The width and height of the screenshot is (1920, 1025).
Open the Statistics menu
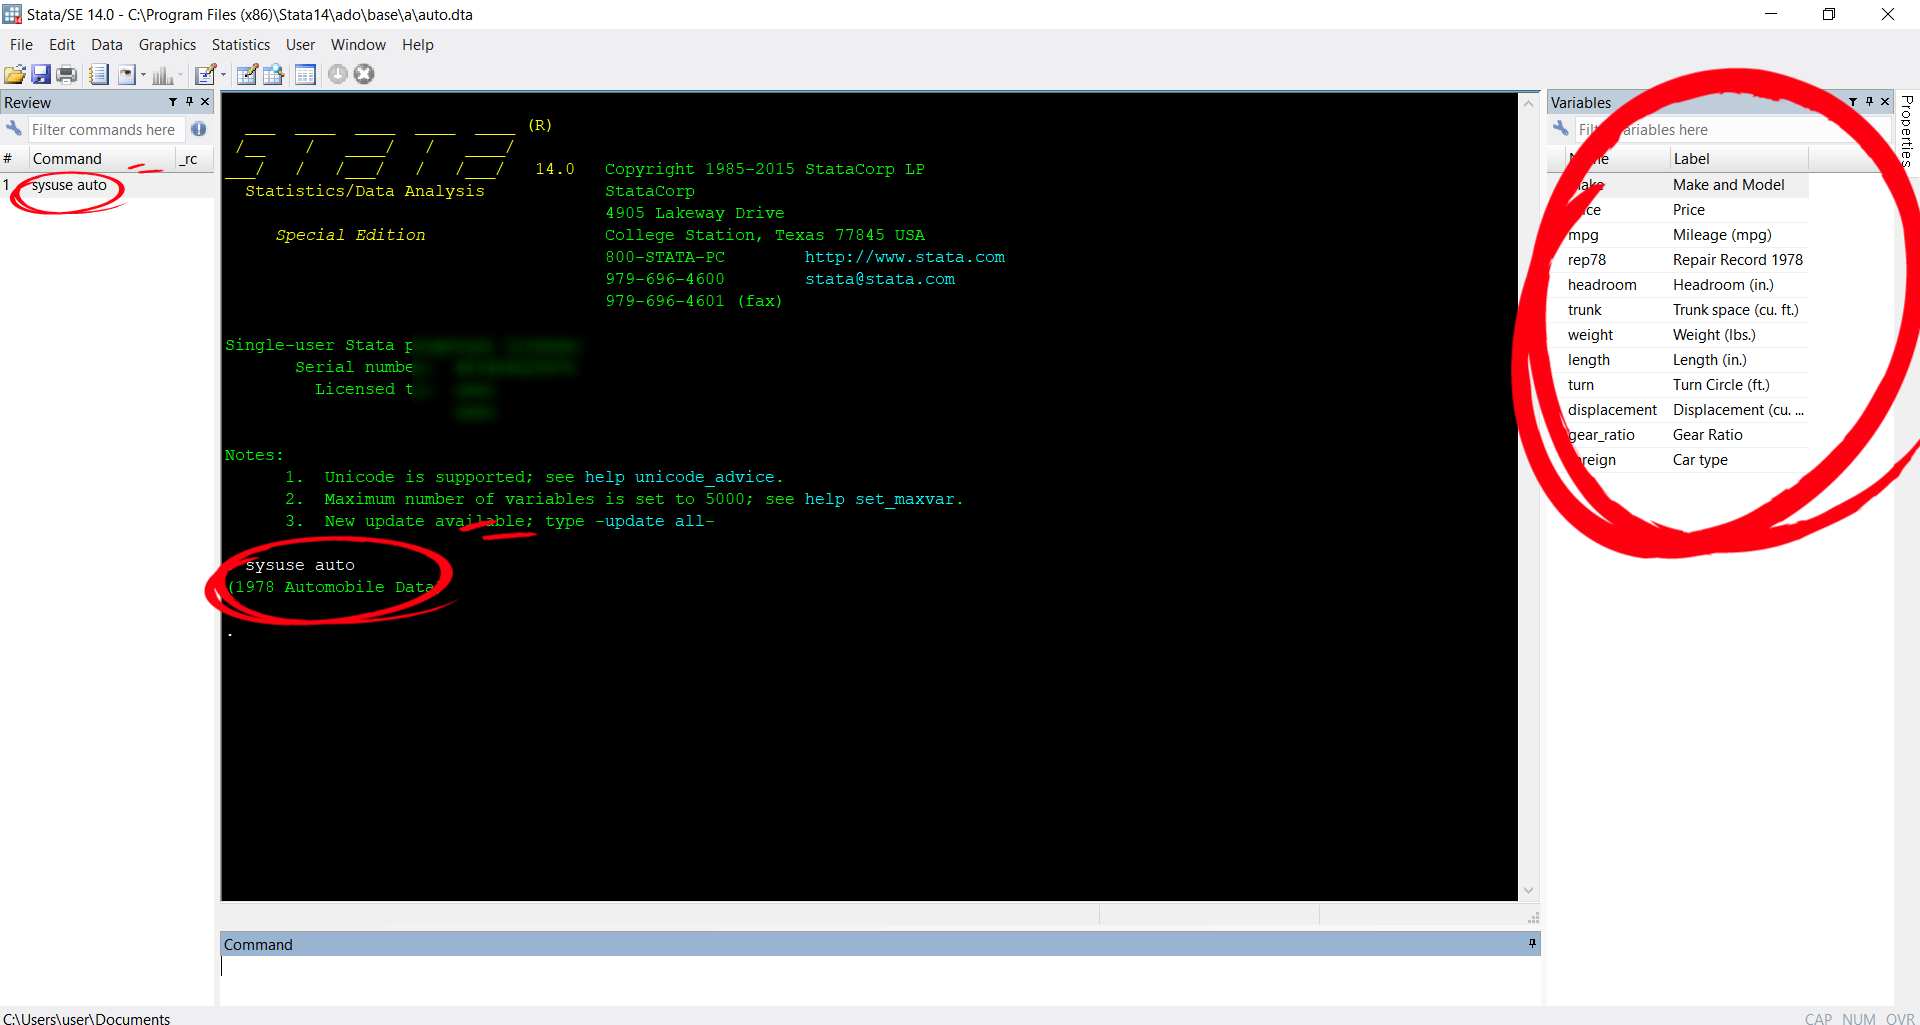240,45
